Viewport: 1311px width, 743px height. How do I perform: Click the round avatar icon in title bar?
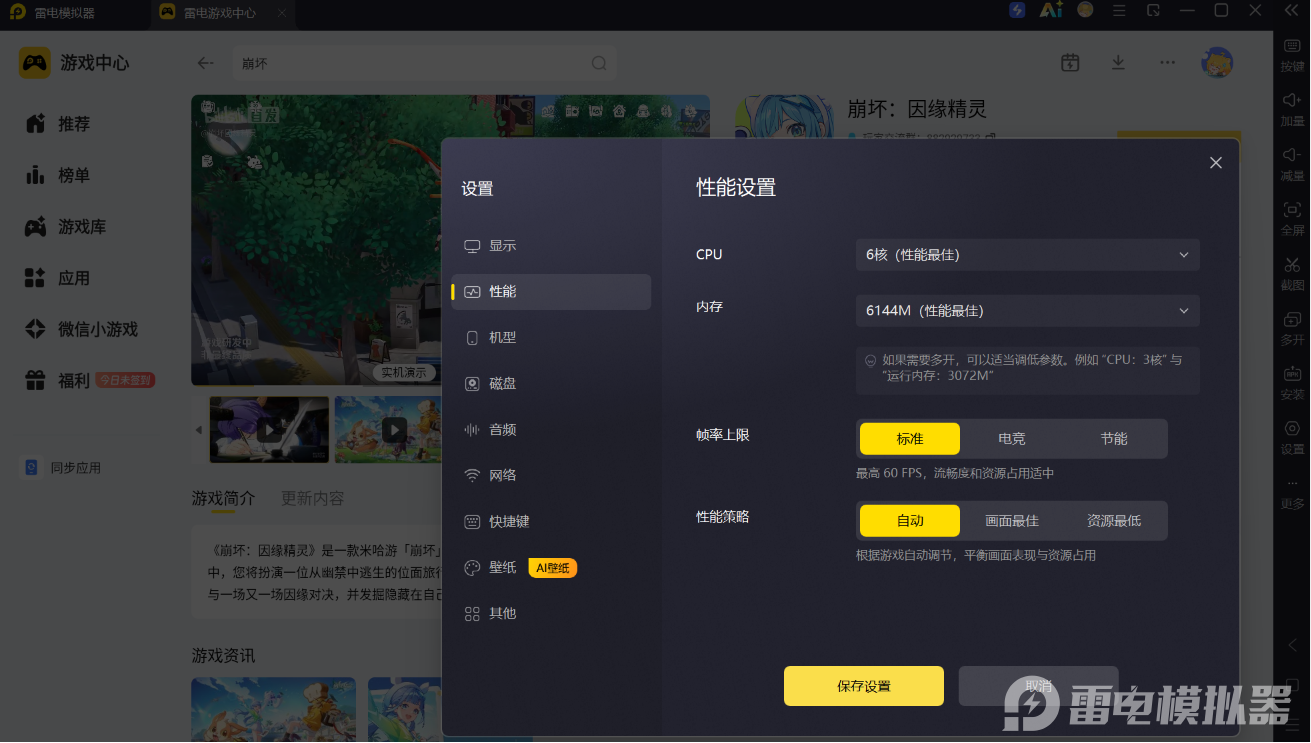[x=1085, y=10]
